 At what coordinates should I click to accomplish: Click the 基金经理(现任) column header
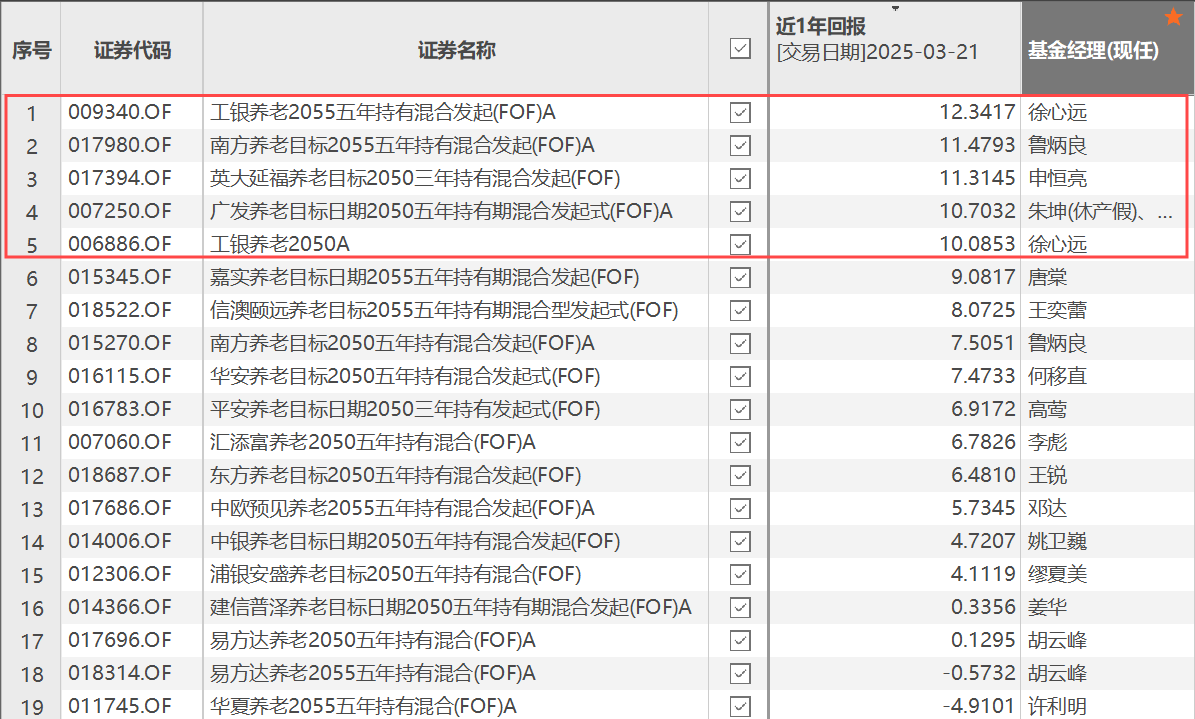point(1093,50)
